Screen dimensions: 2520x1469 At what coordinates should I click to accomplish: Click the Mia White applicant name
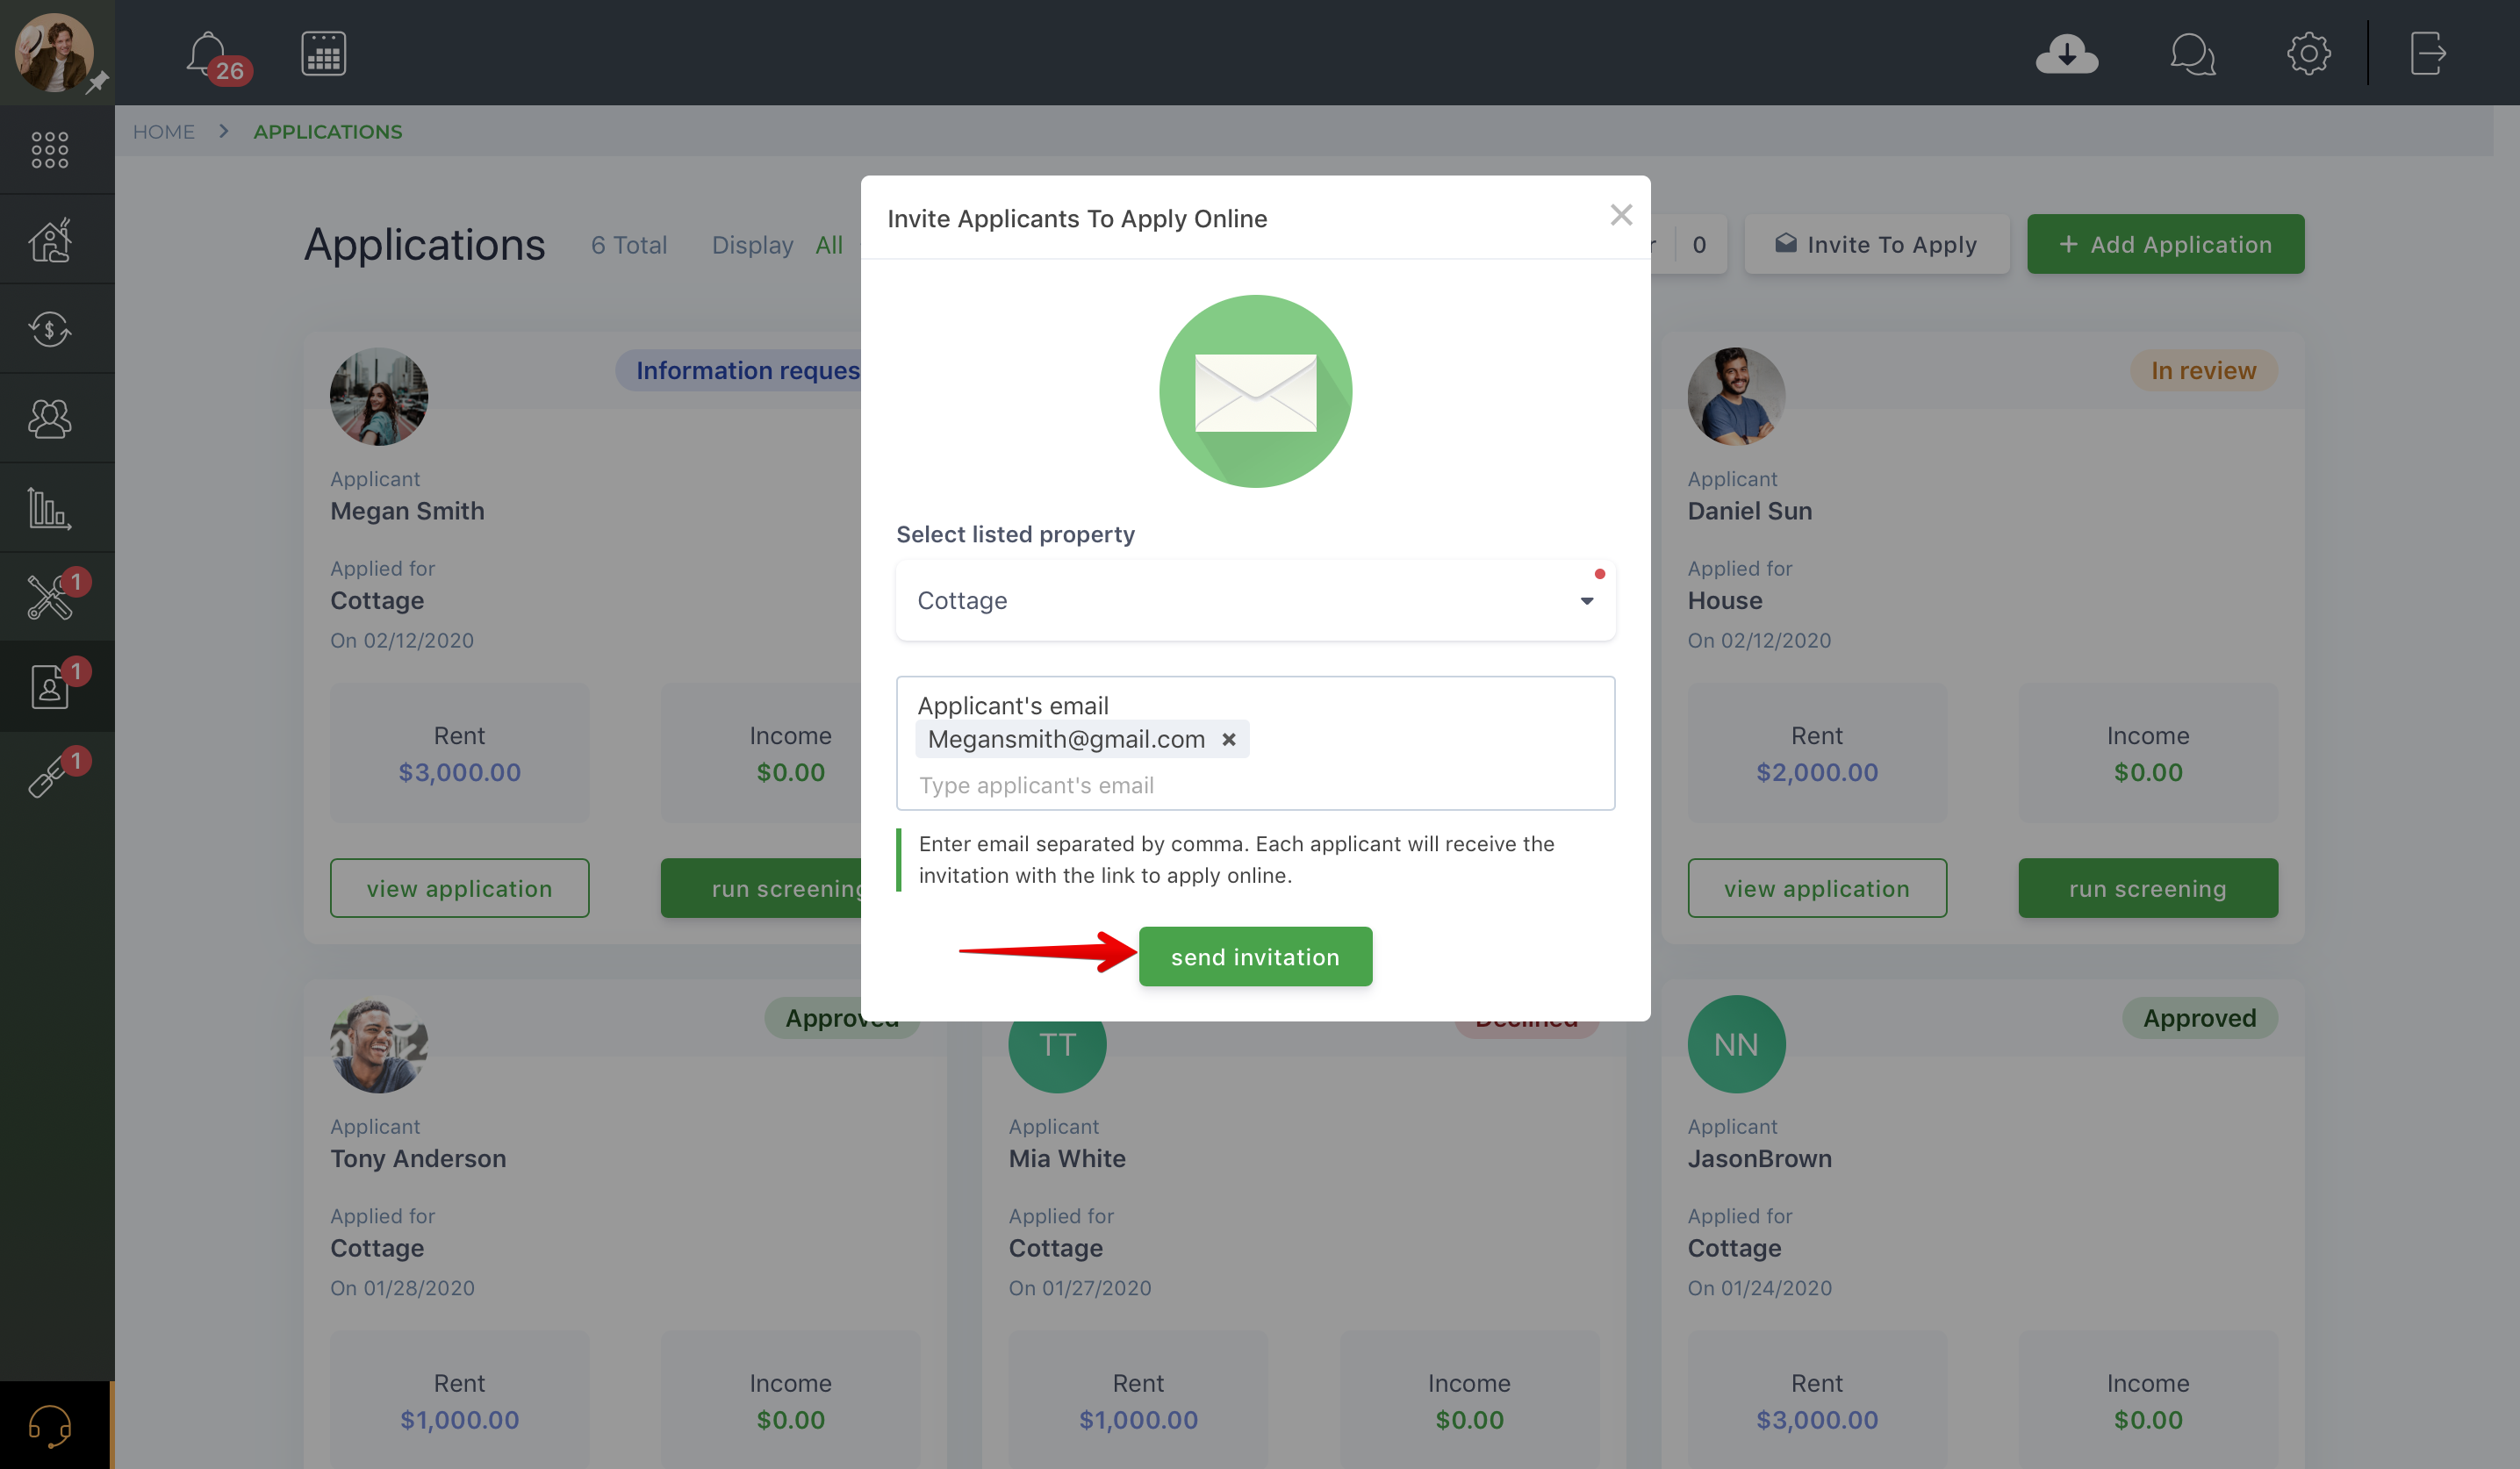1067,1158
